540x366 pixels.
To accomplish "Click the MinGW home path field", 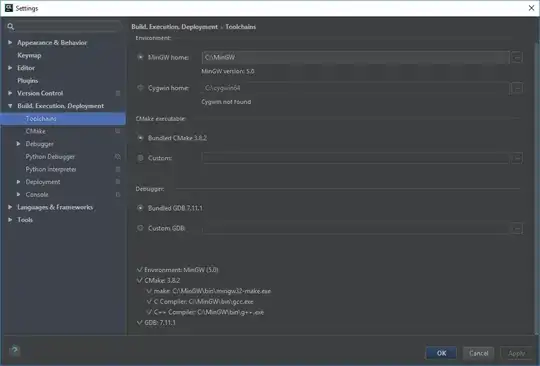I will pyautogui.click(x=355, y=57).
